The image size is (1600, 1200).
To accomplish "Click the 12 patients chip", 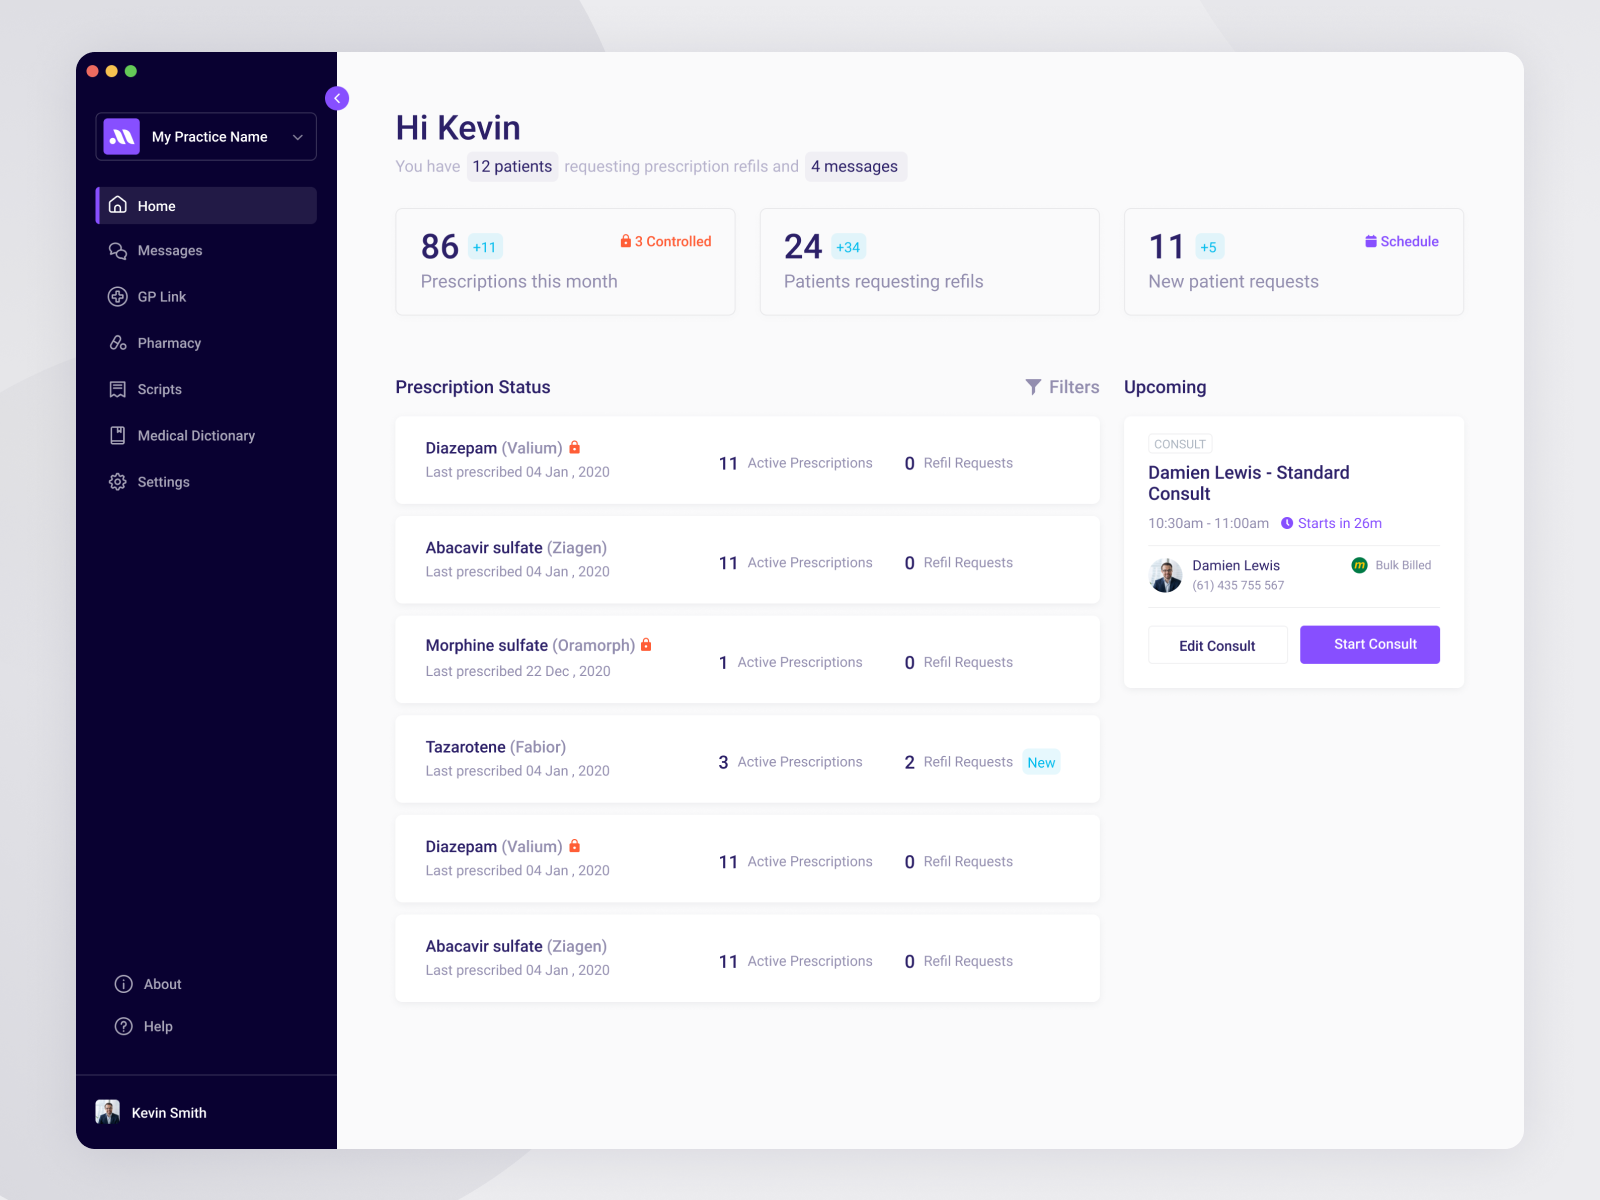I will point(512,166).
